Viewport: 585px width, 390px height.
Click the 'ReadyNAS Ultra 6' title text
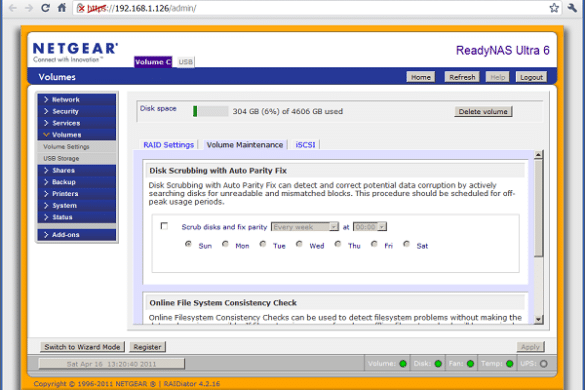tap(503, 50)
